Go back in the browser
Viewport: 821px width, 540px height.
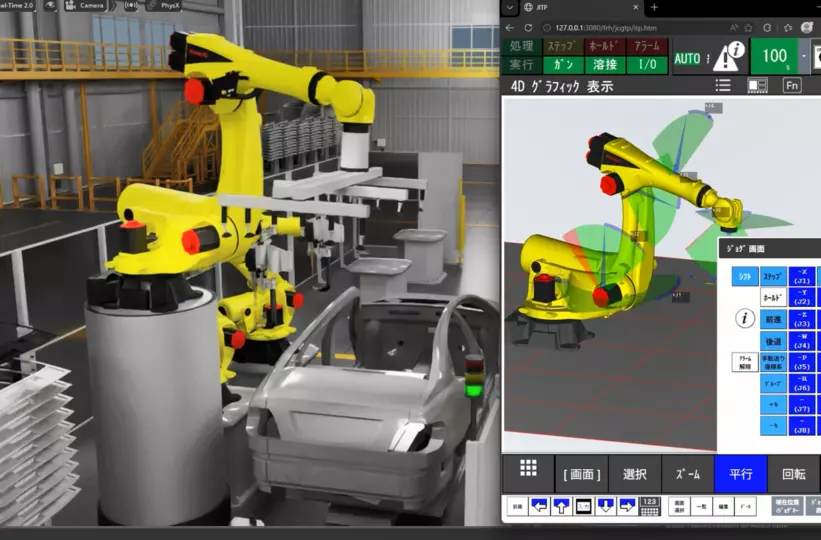coord(510,28)
